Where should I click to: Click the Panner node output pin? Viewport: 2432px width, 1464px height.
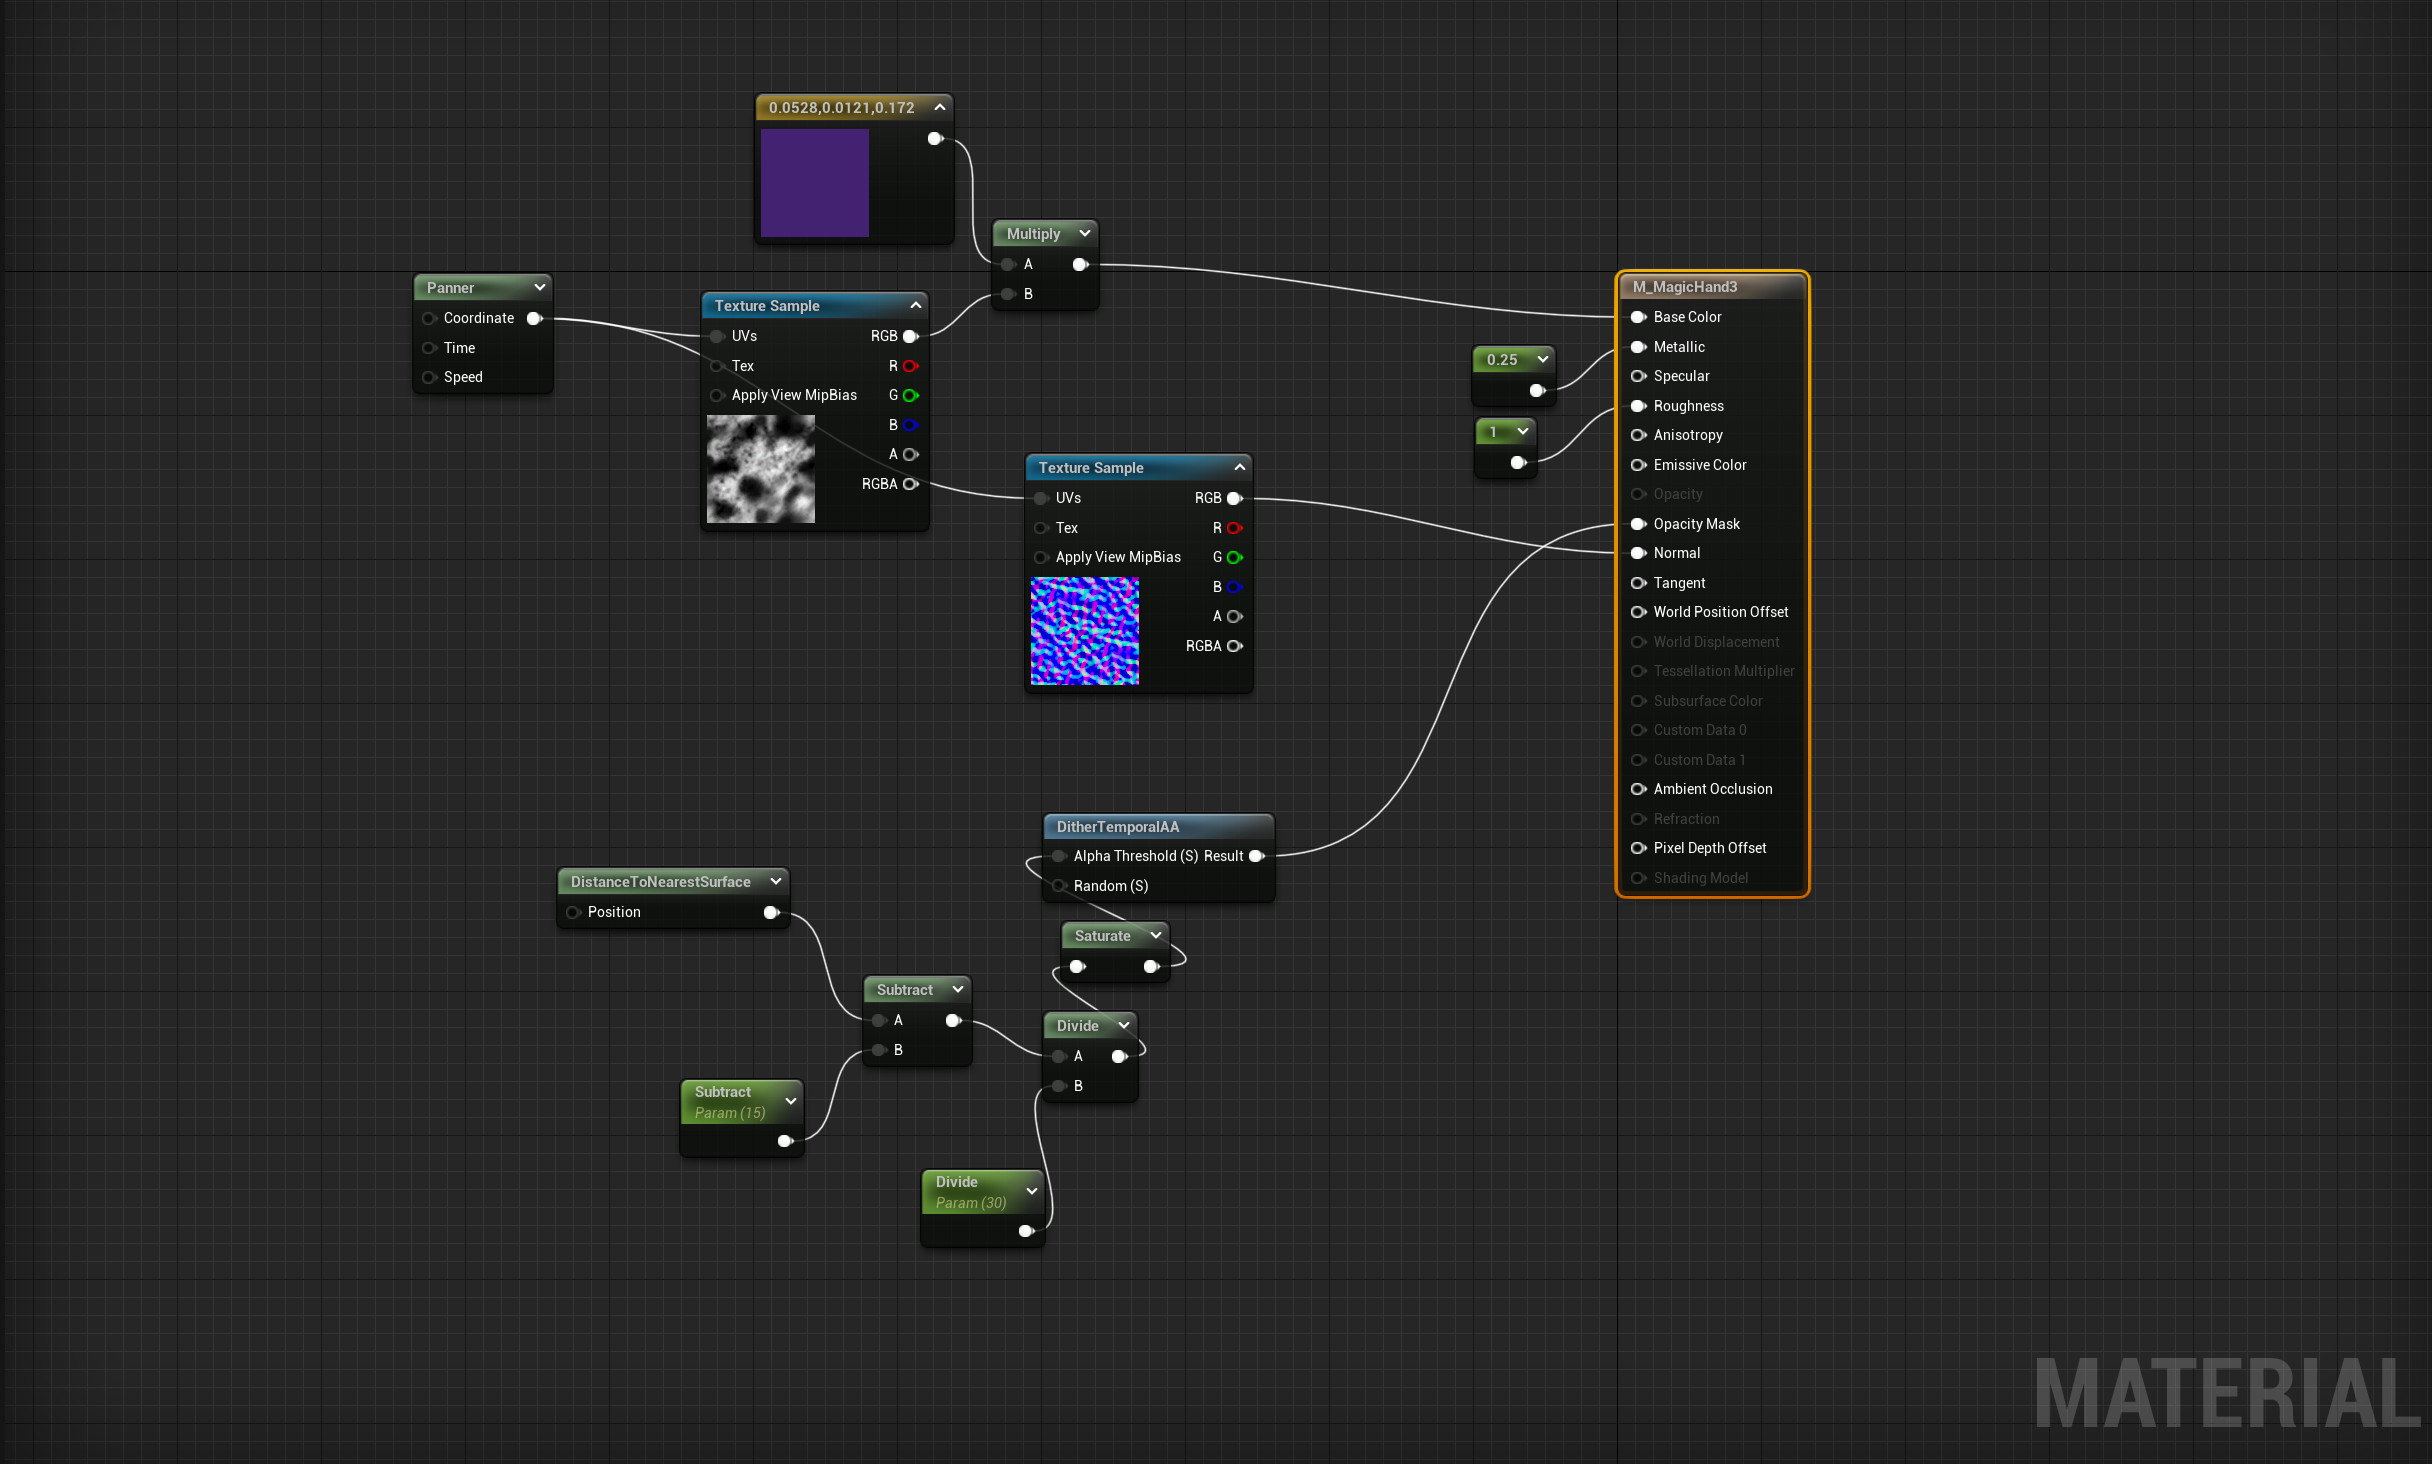tap(535, 318)
